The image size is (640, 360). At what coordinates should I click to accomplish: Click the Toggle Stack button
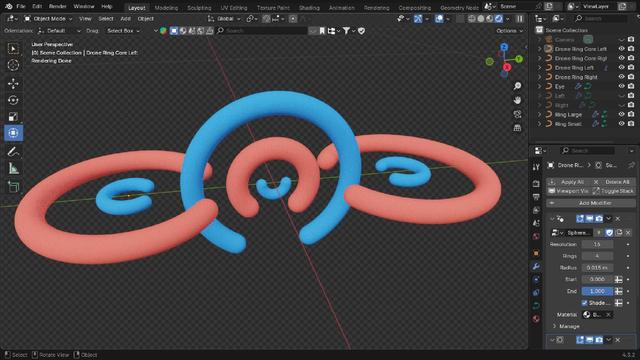(613, 191)
